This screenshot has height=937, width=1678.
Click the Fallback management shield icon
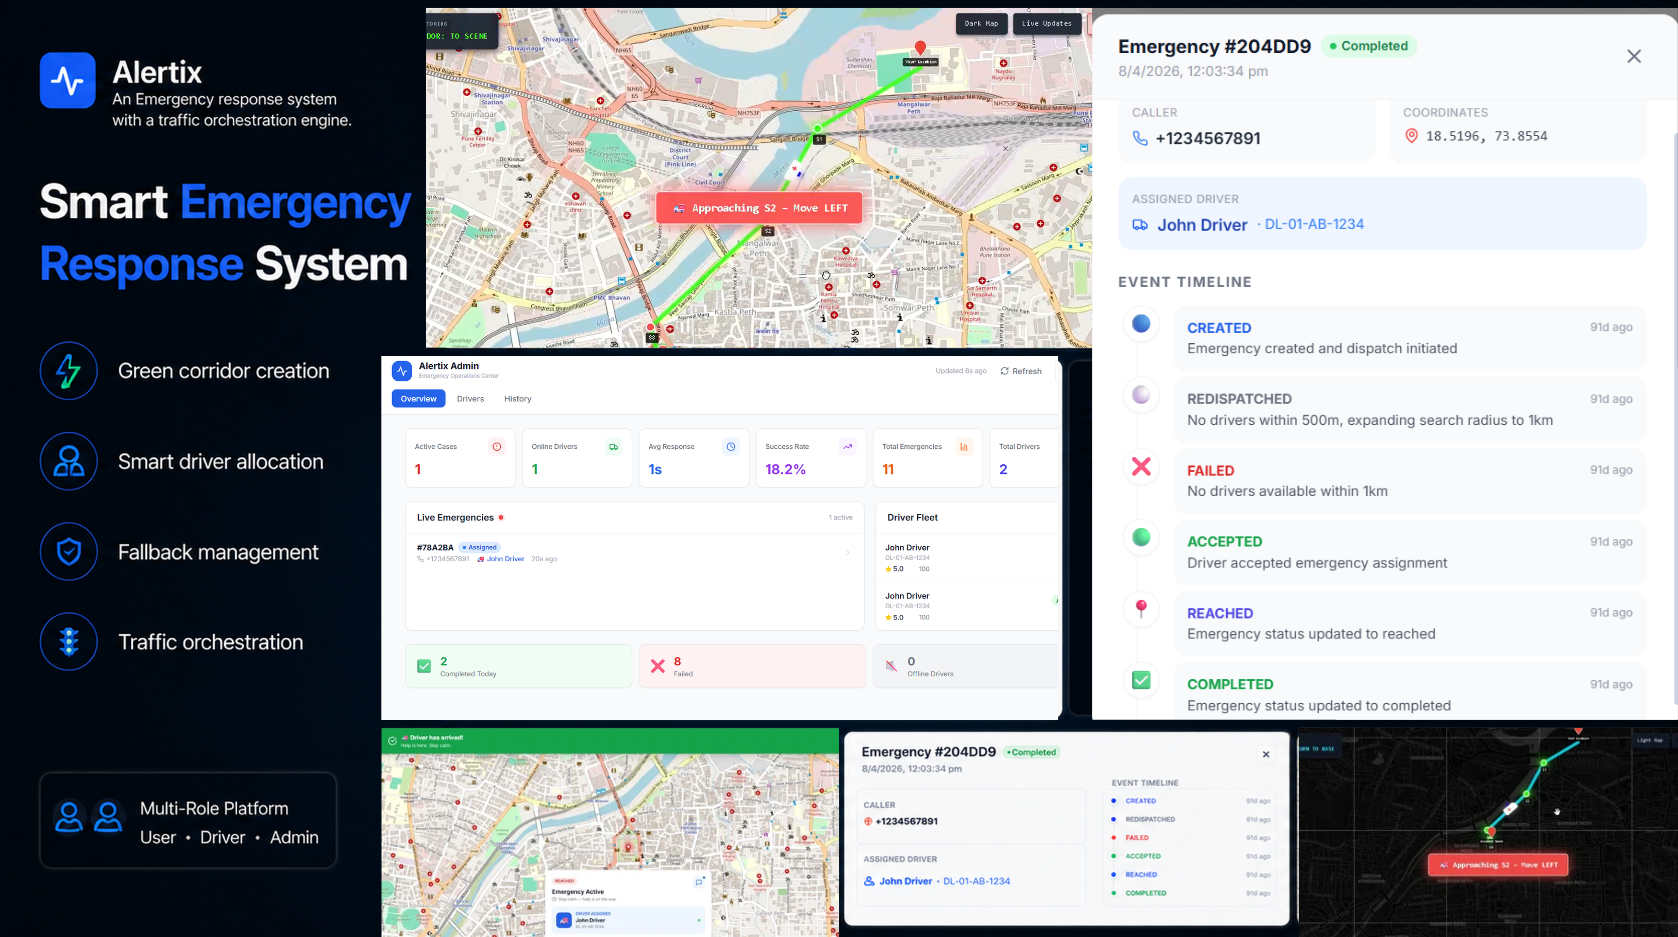tap(69, 551)
